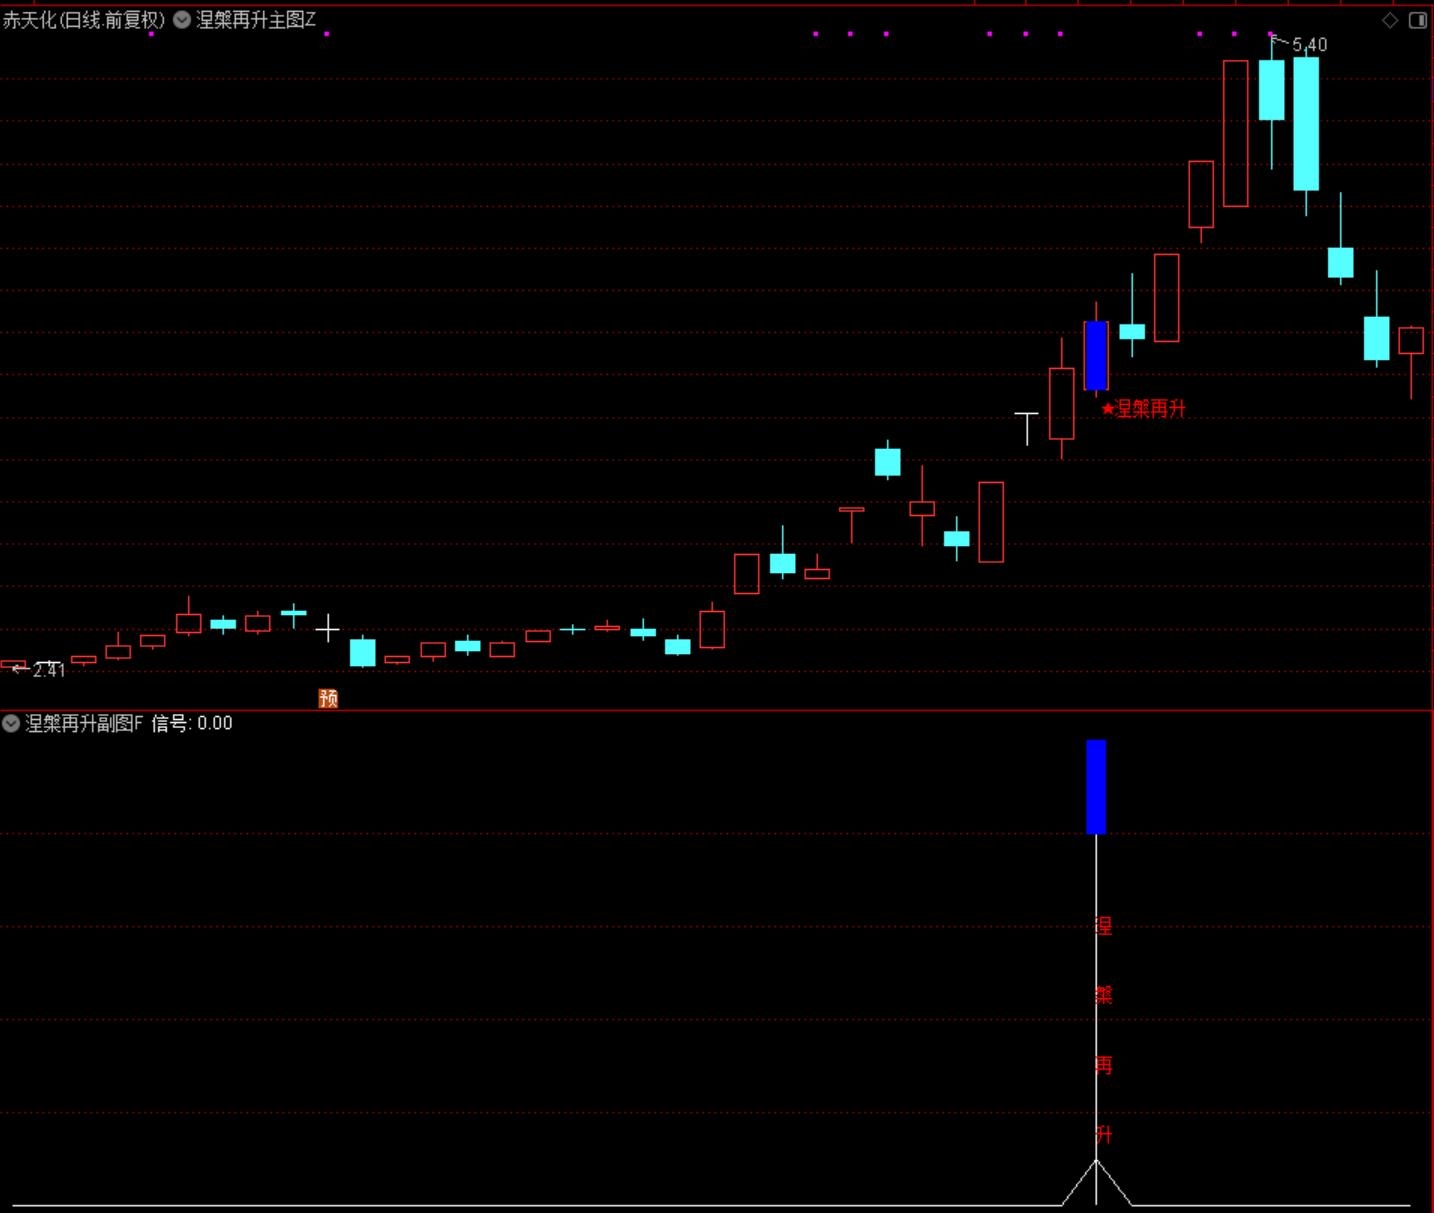The width and height of the screenshot is (1434, 1213).
Task: Click the white cross doji candle
Action: pos(327,629)
